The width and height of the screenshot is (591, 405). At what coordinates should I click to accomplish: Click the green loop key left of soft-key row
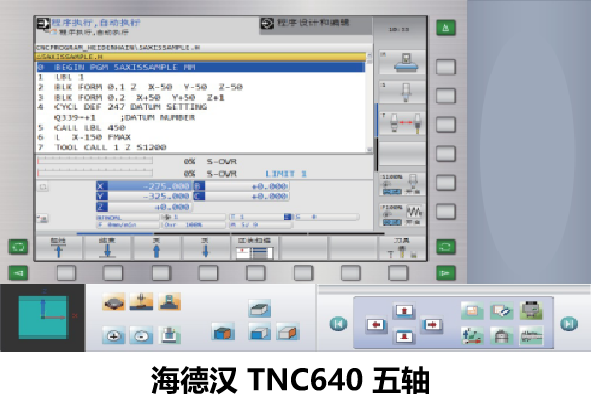pos(18,247)
